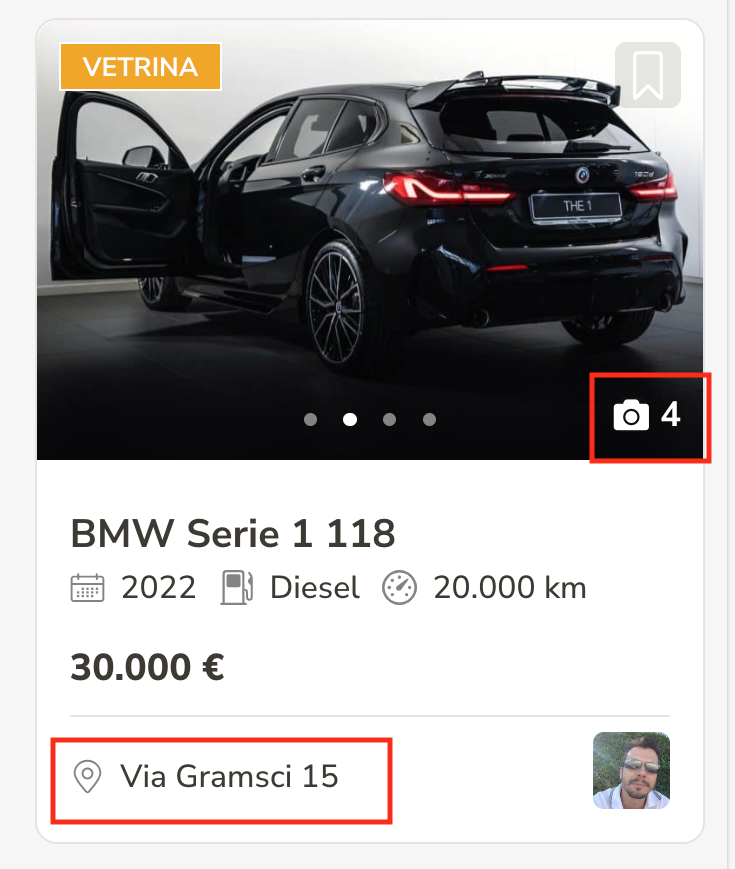Click the calendar year icon
The height and width of the screenshot is (869, 735).
(87, 587)
